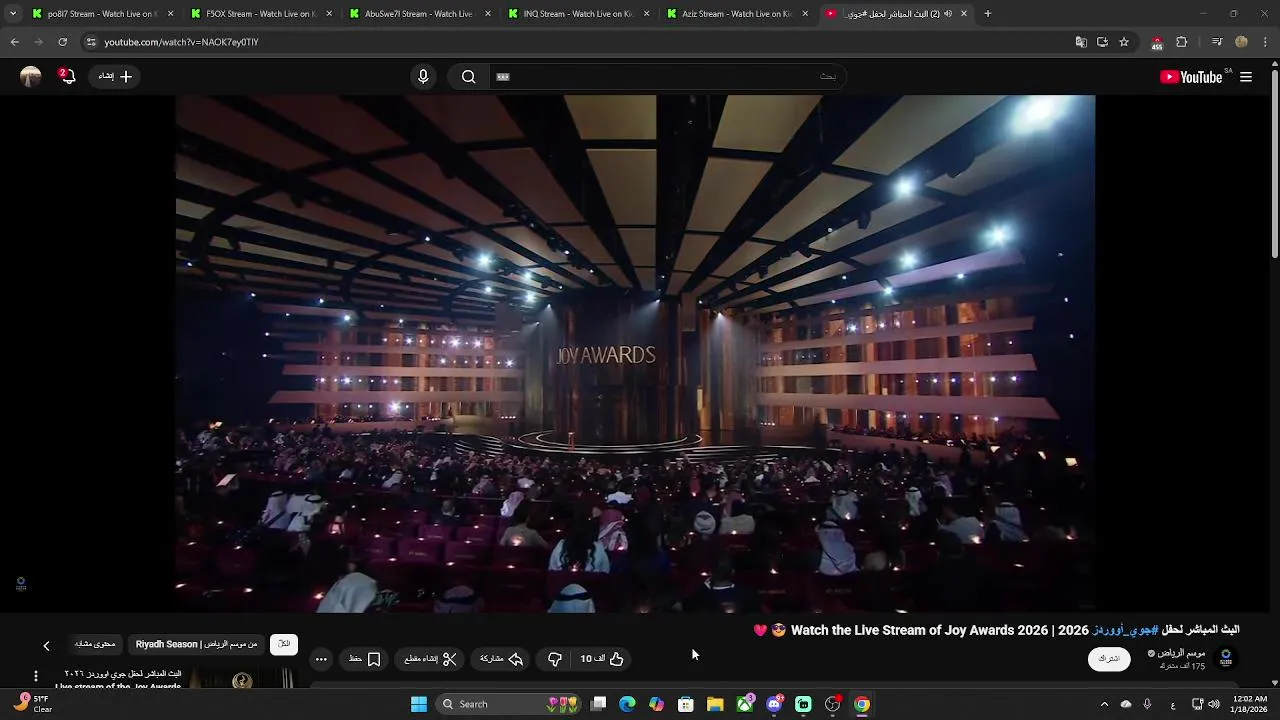Image resolution: width=1280 pixels, height=720 pixels.
Task: Open the extension with 455 badge
Action: click(x=1157, y=43)
